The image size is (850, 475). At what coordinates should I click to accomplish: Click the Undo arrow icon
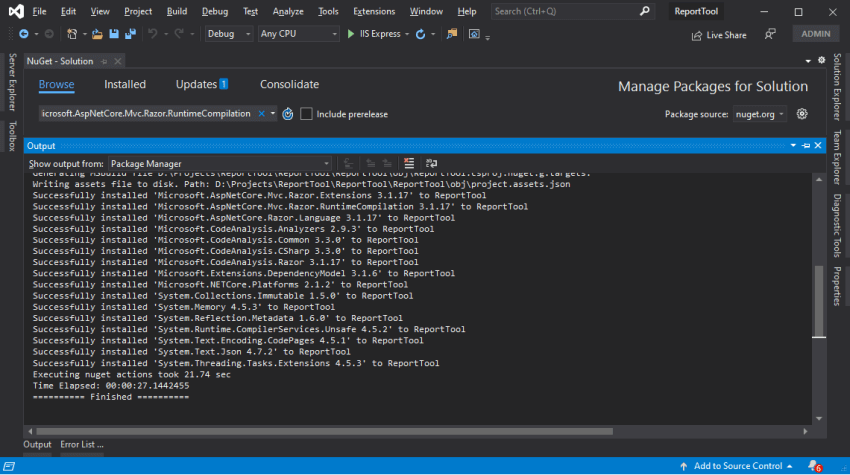(153, 34)
